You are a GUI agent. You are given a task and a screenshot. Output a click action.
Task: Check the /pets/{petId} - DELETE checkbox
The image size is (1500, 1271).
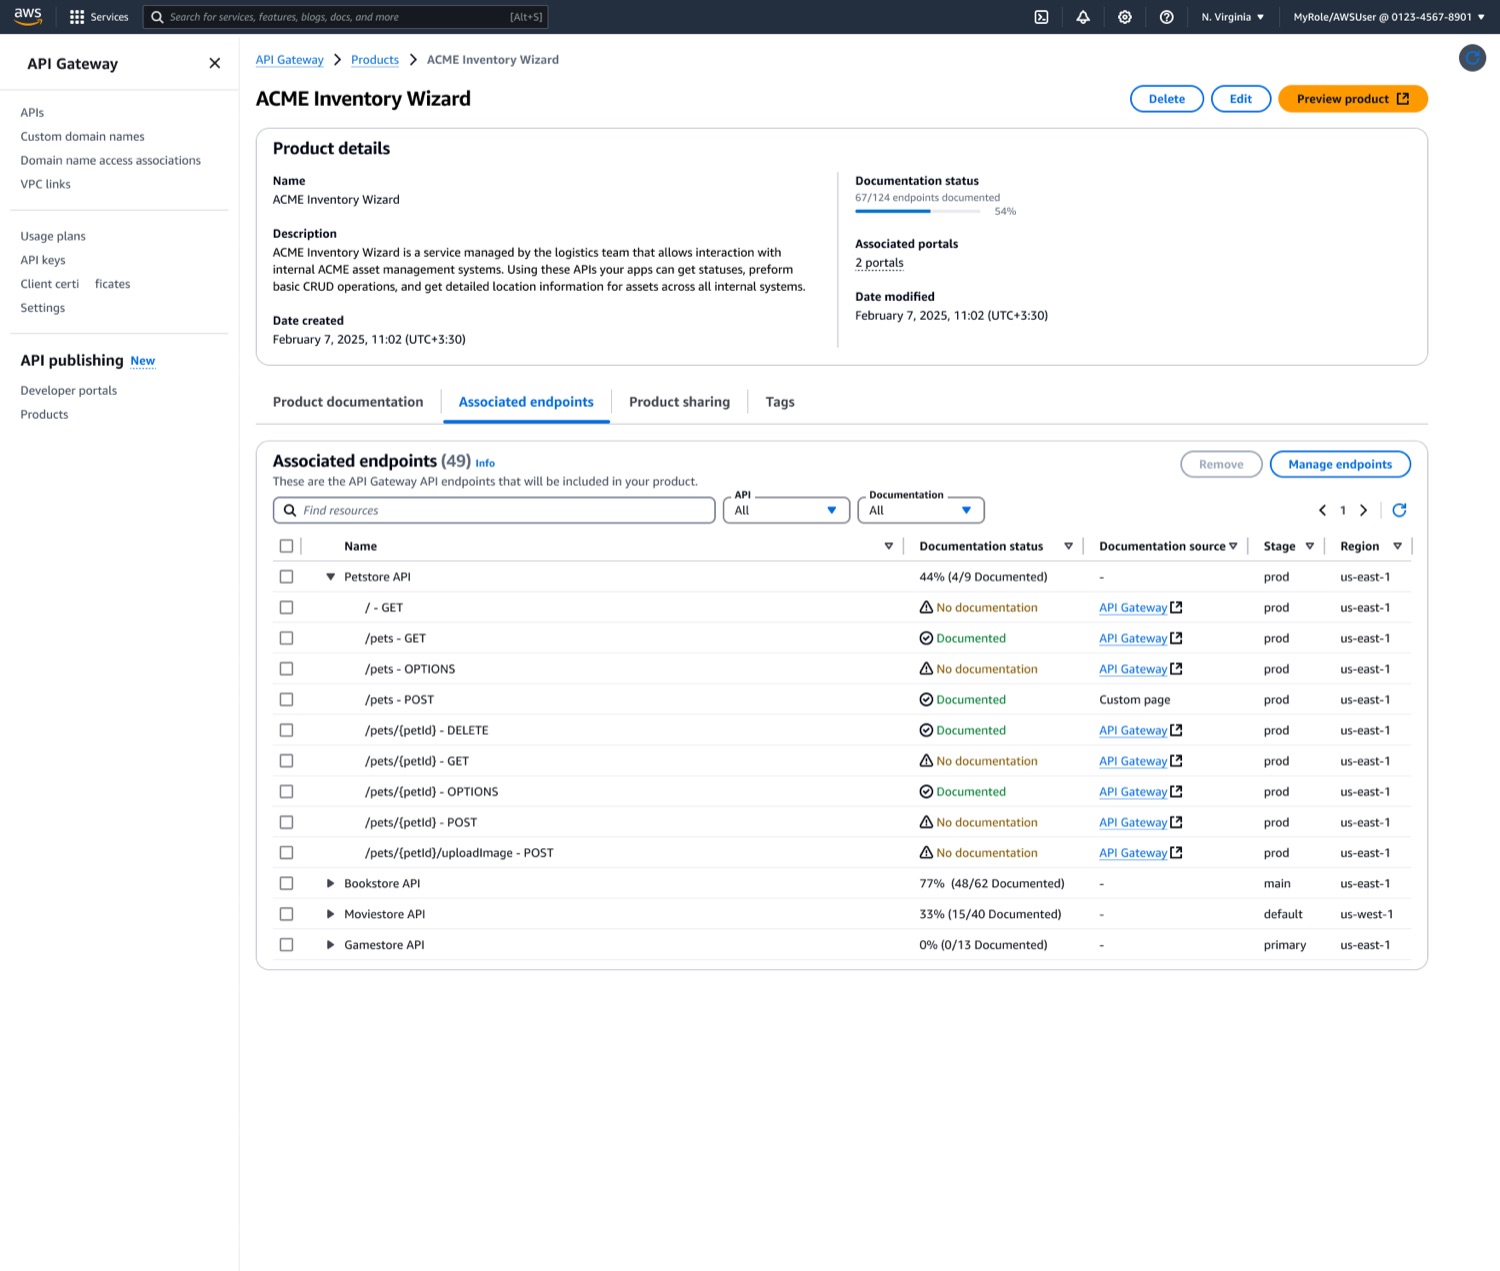[x=286, y=730]
